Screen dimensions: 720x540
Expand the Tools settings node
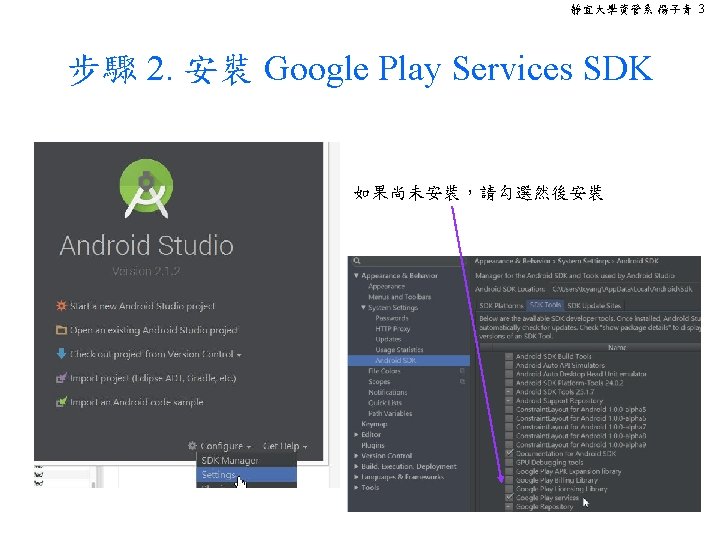356,487
